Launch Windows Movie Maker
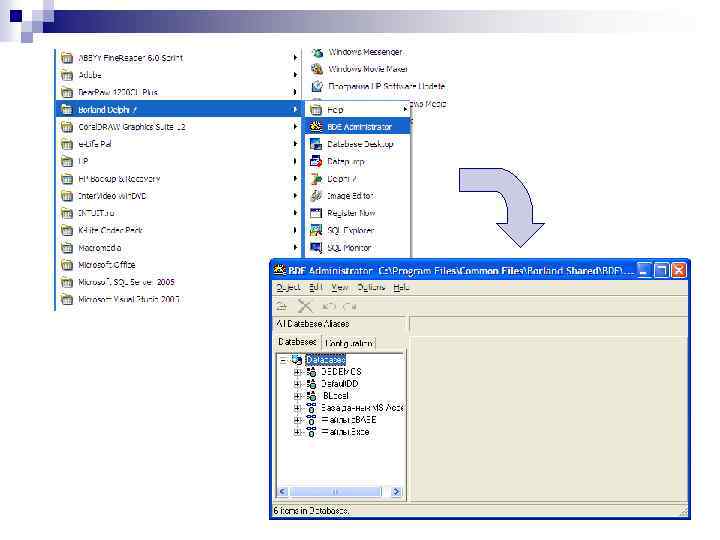The width and height of the screenshot is (720, 540). tap(360, 69)
